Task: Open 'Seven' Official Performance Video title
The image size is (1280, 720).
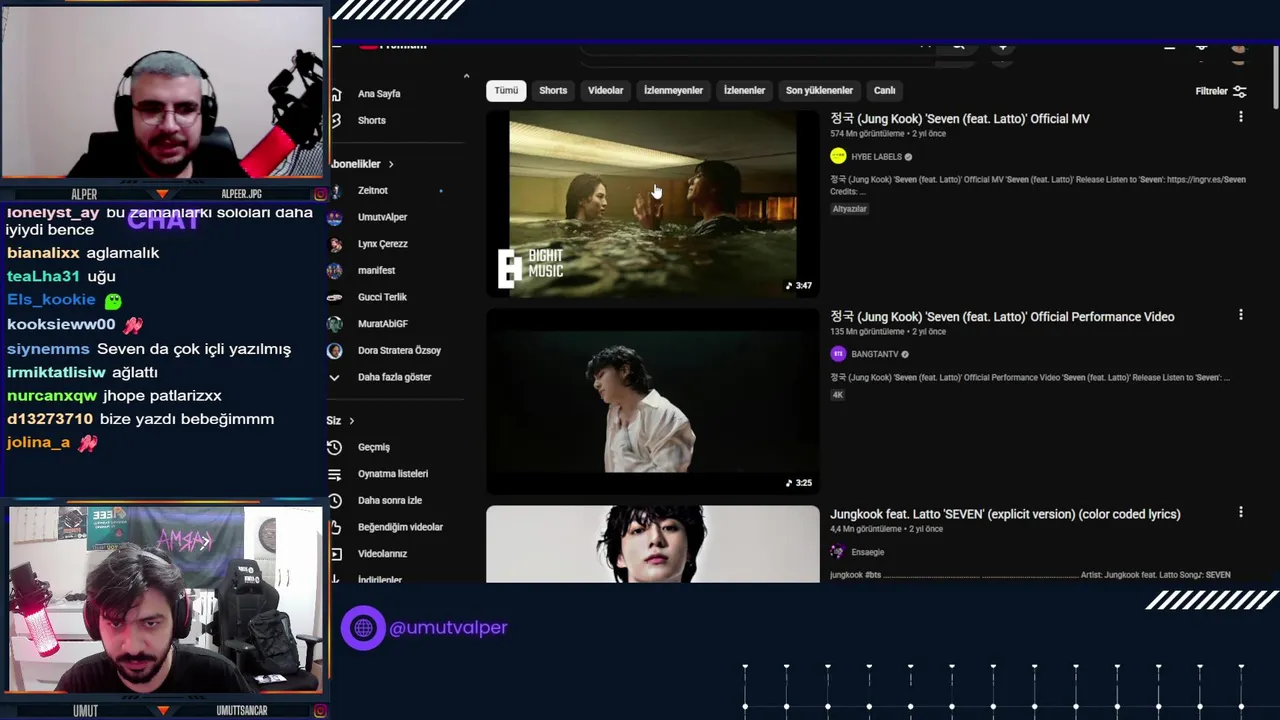Action: 1002,317
